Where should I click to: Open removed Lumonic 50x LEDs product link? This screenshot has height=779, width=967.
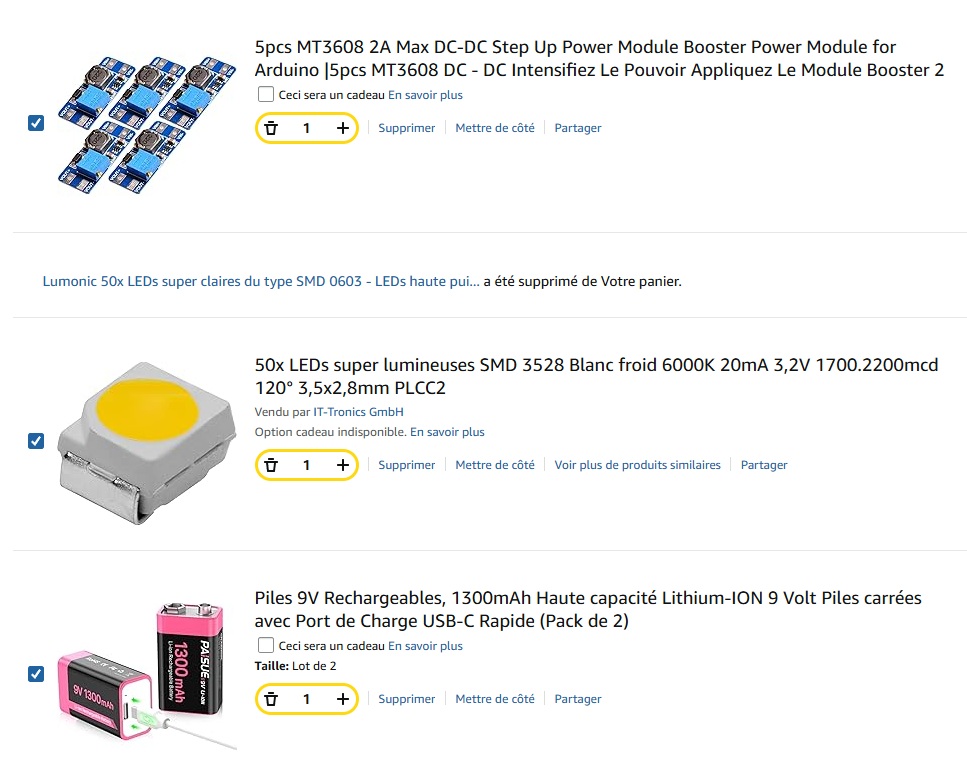260,282
